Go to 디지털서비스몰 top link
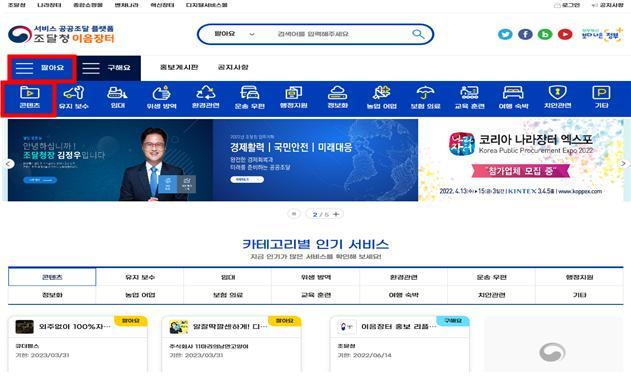The height and width of the screenshot is (377, 631). coord(206,5)
